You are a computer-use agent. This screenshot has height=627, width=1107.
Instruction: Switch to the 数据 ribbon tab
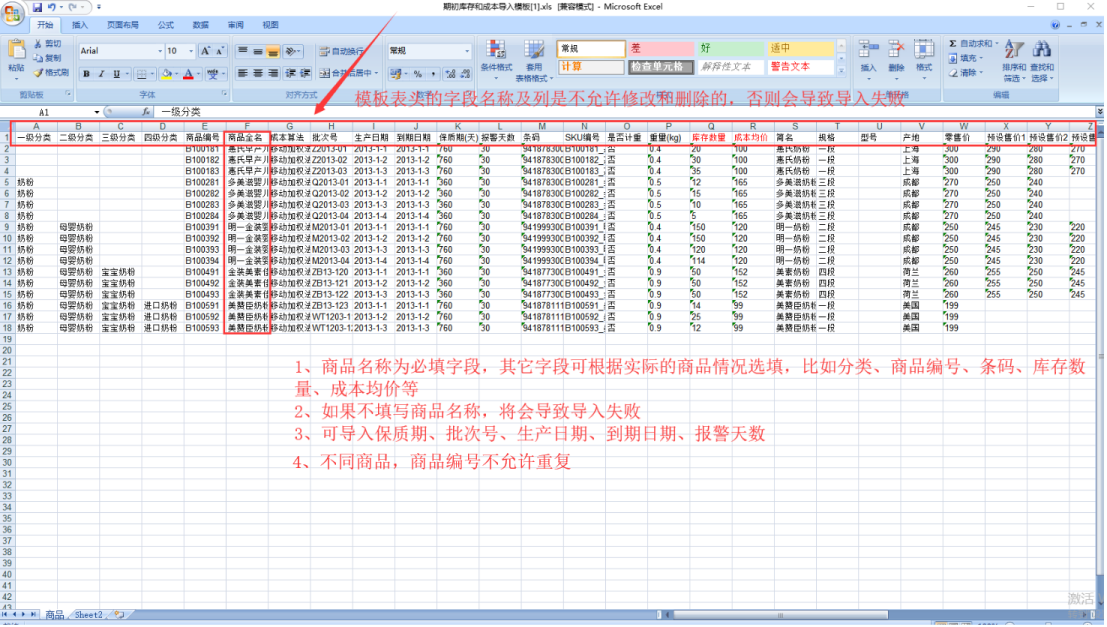[x=201, y=25]
